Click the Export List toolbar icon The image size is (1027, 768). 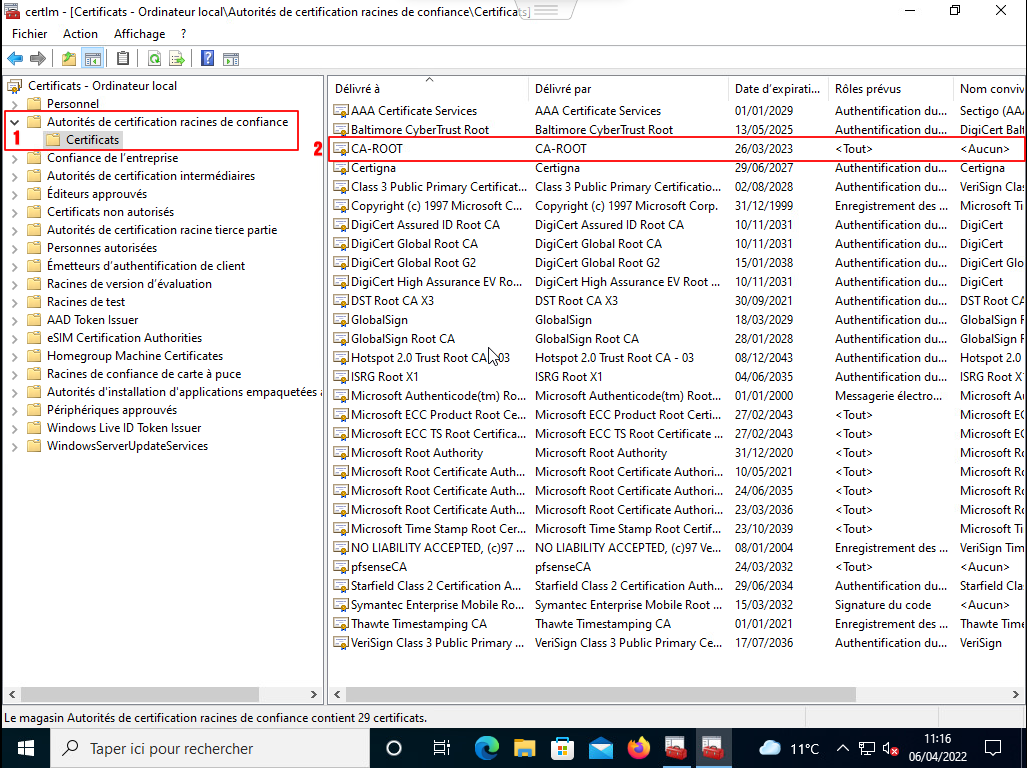click(177, 58)
